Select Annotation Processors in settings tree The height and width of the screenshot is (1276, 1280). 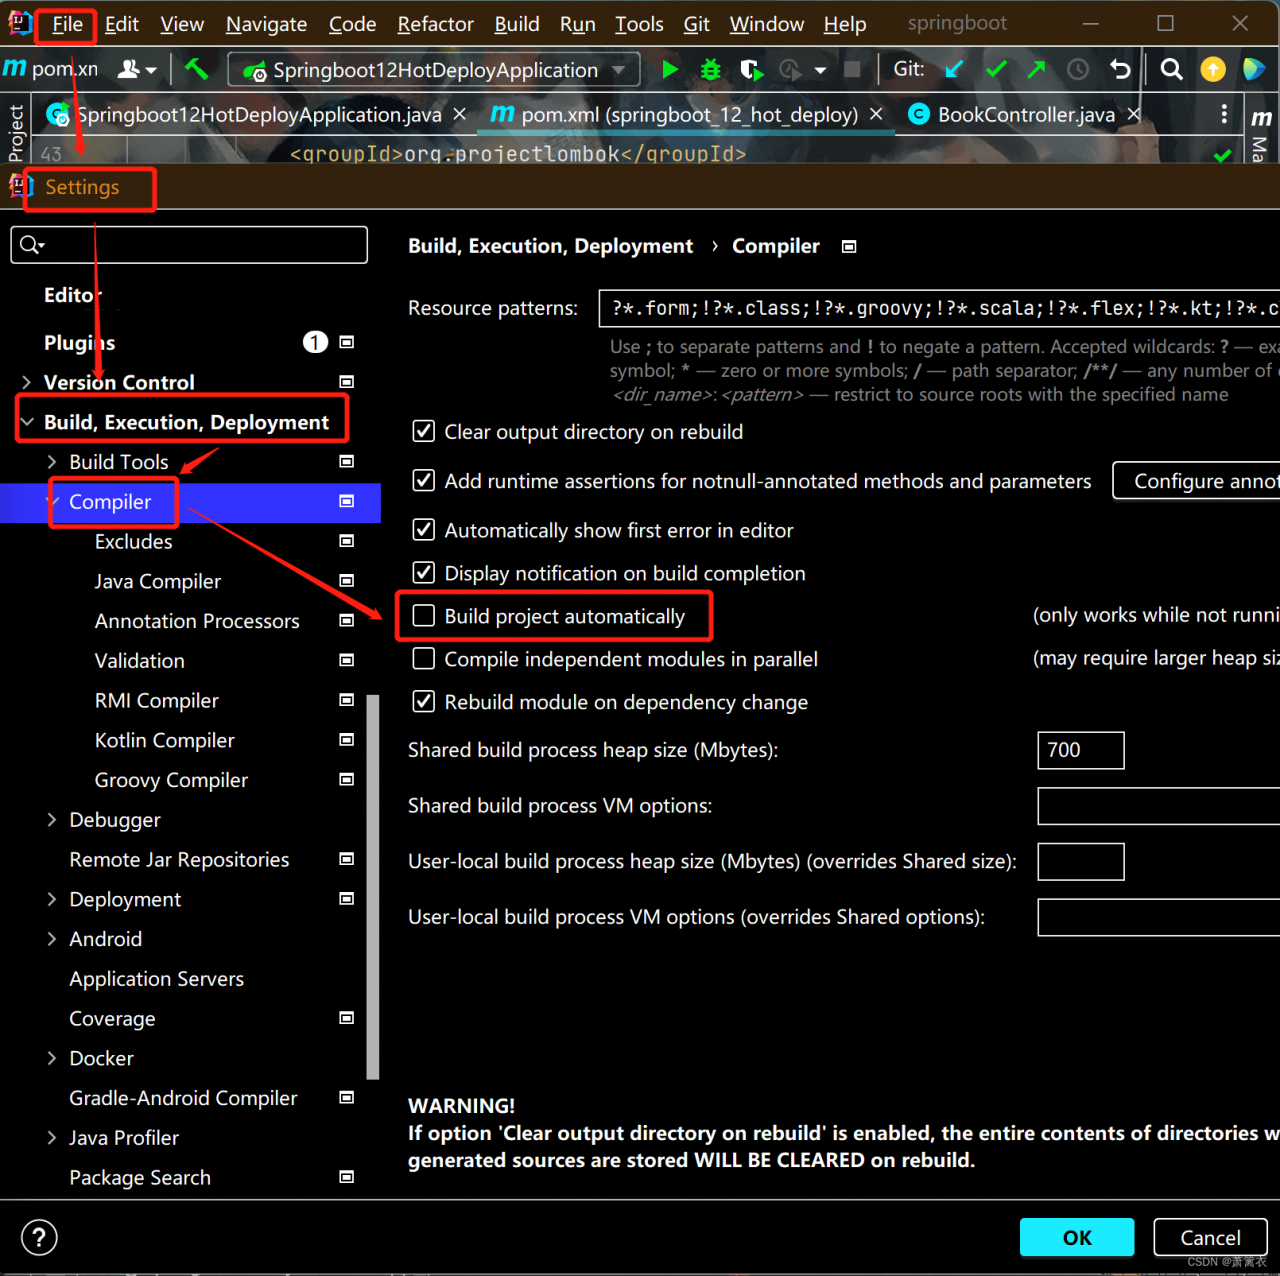[197, 621]
